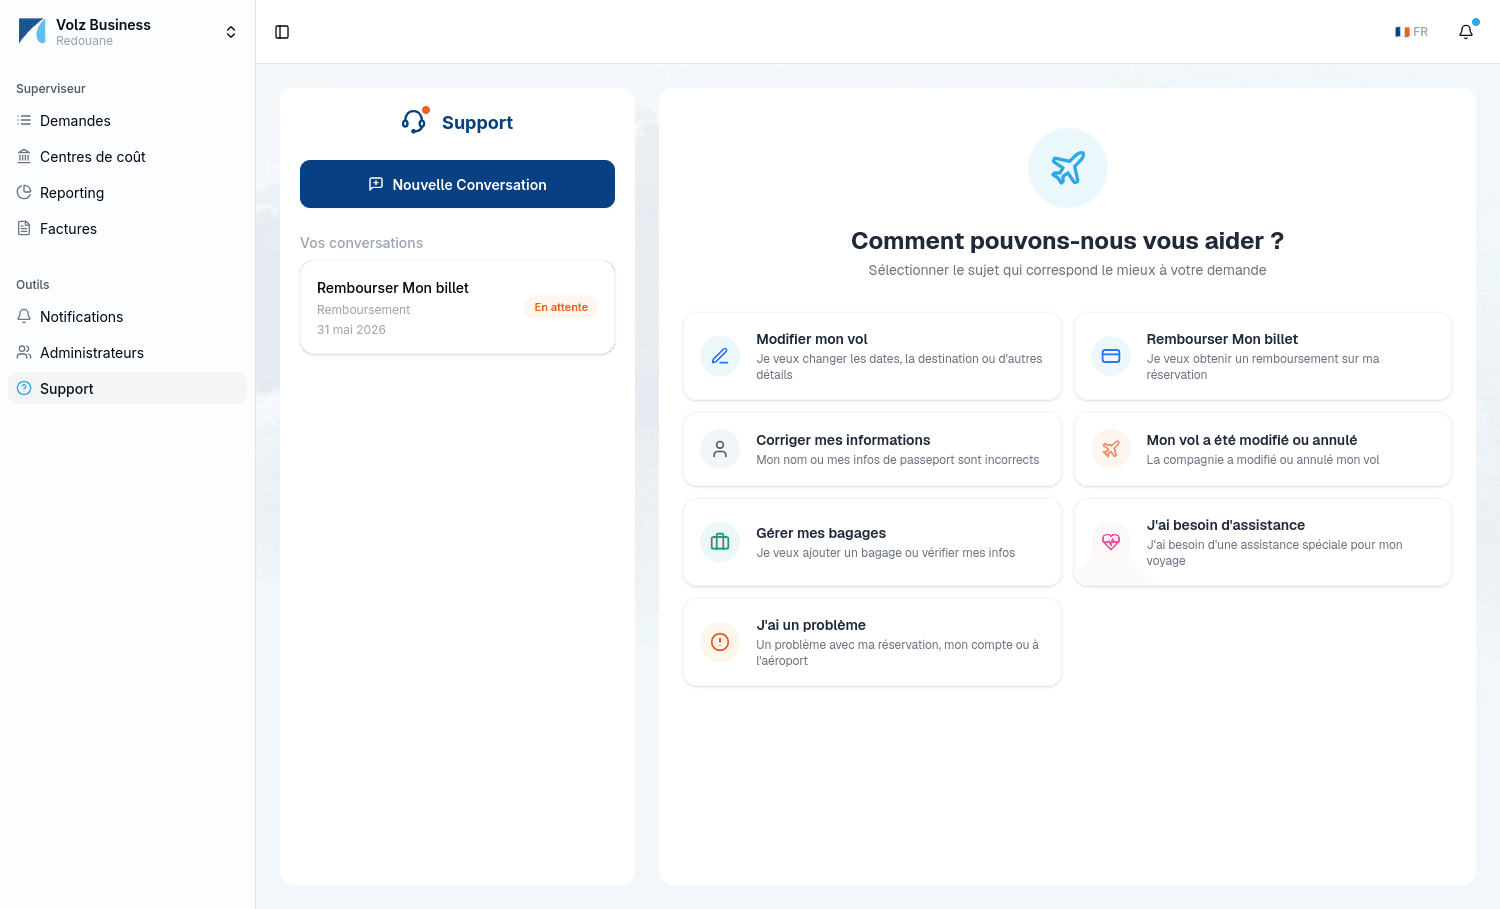Image resolution: width=1500 pixels, height=909 pixels.
Task: Click the crossed plane icon for annulé
Action: coord(1110,449)
